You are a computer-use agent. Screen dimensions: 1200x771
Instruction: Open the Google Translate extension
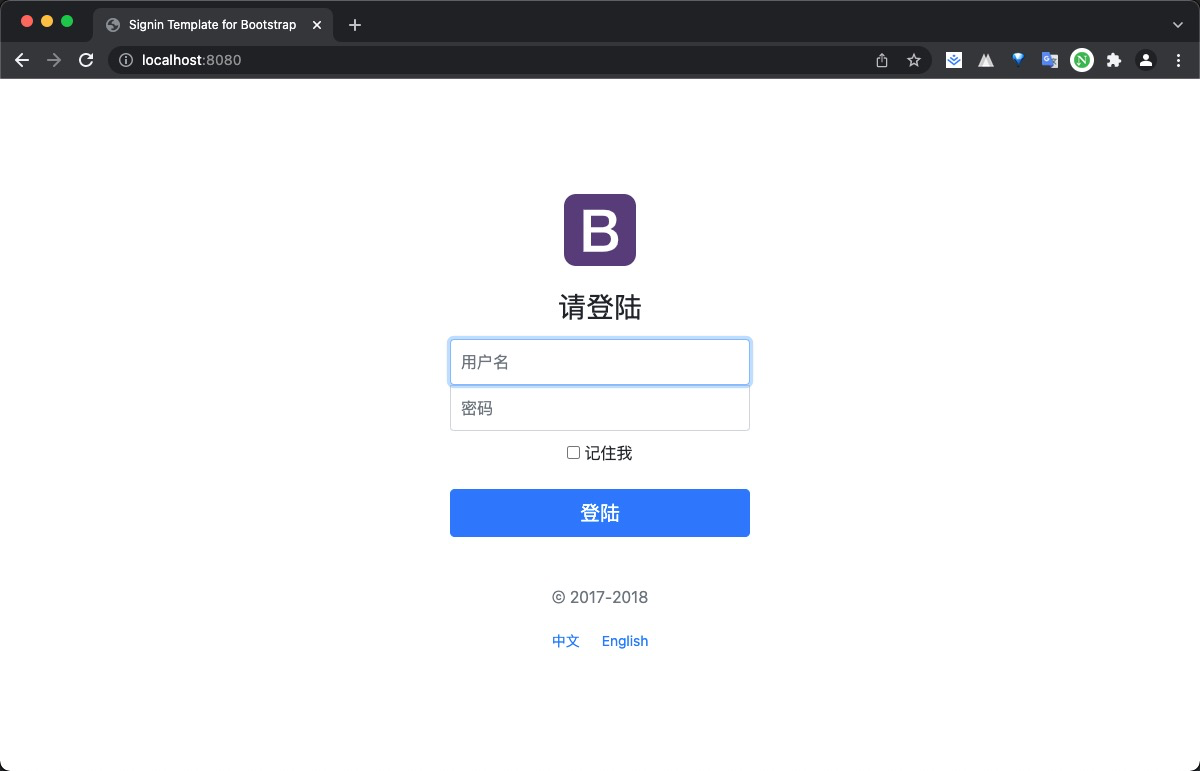click(x=1049, y=60)
